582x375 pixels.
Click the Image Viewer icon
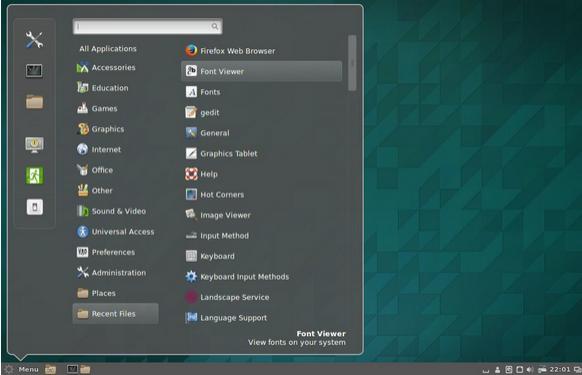(191, 215)
